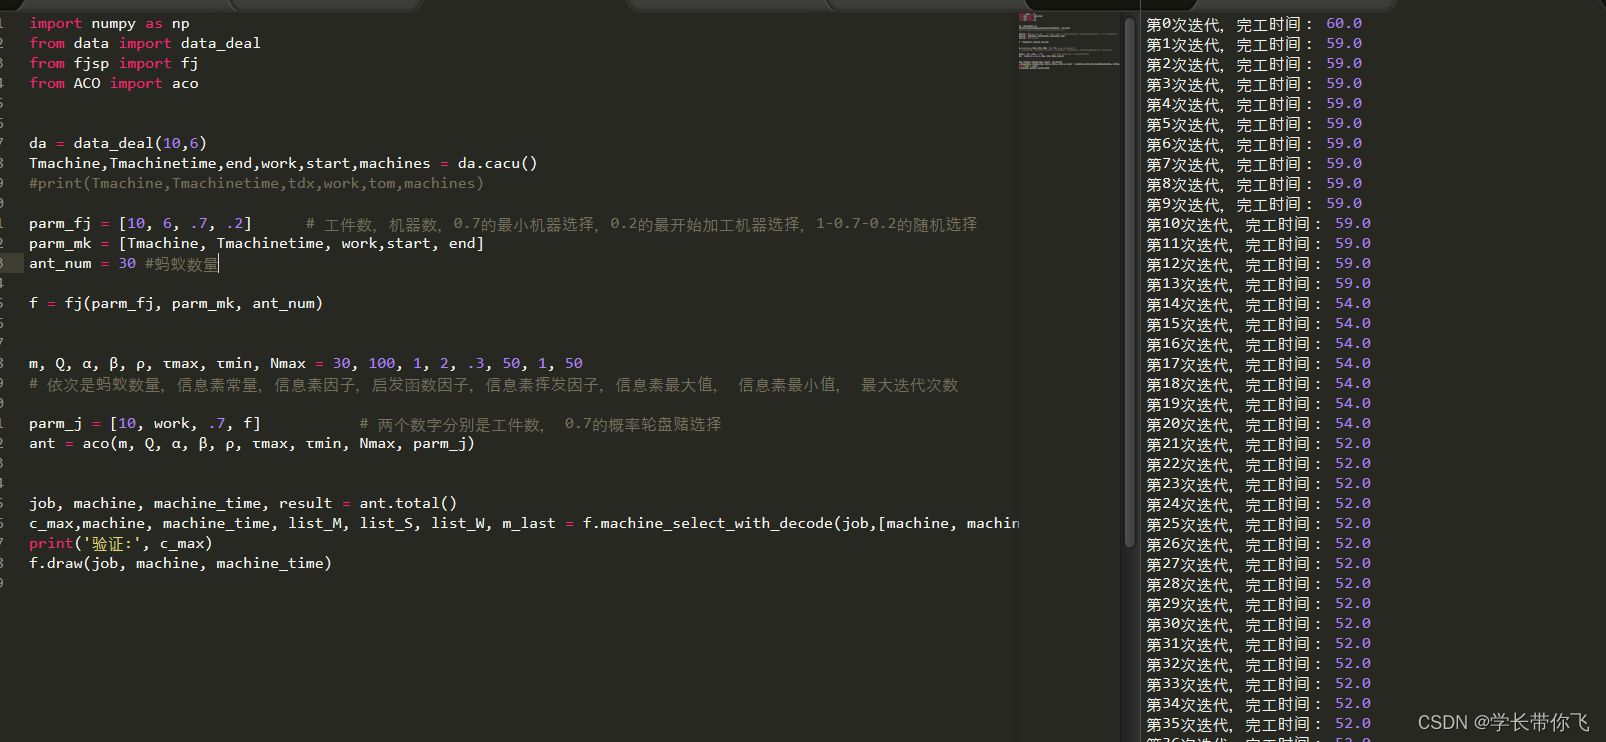1606x742 pixels.
Task: Click the 'f = fj(parm_fj, parm_mk, ant_num)' line
Action: (176, 303)
